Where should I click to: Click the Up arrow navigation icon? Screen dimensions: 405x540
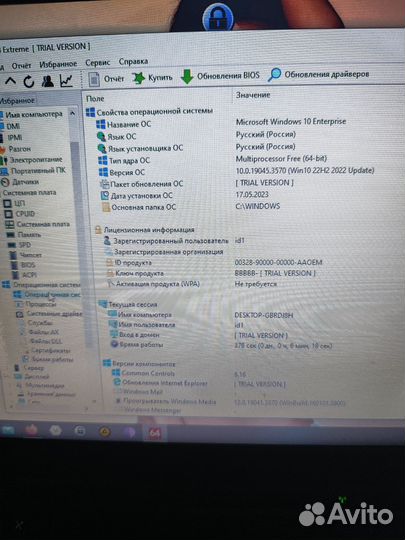(x=10, y=81)
